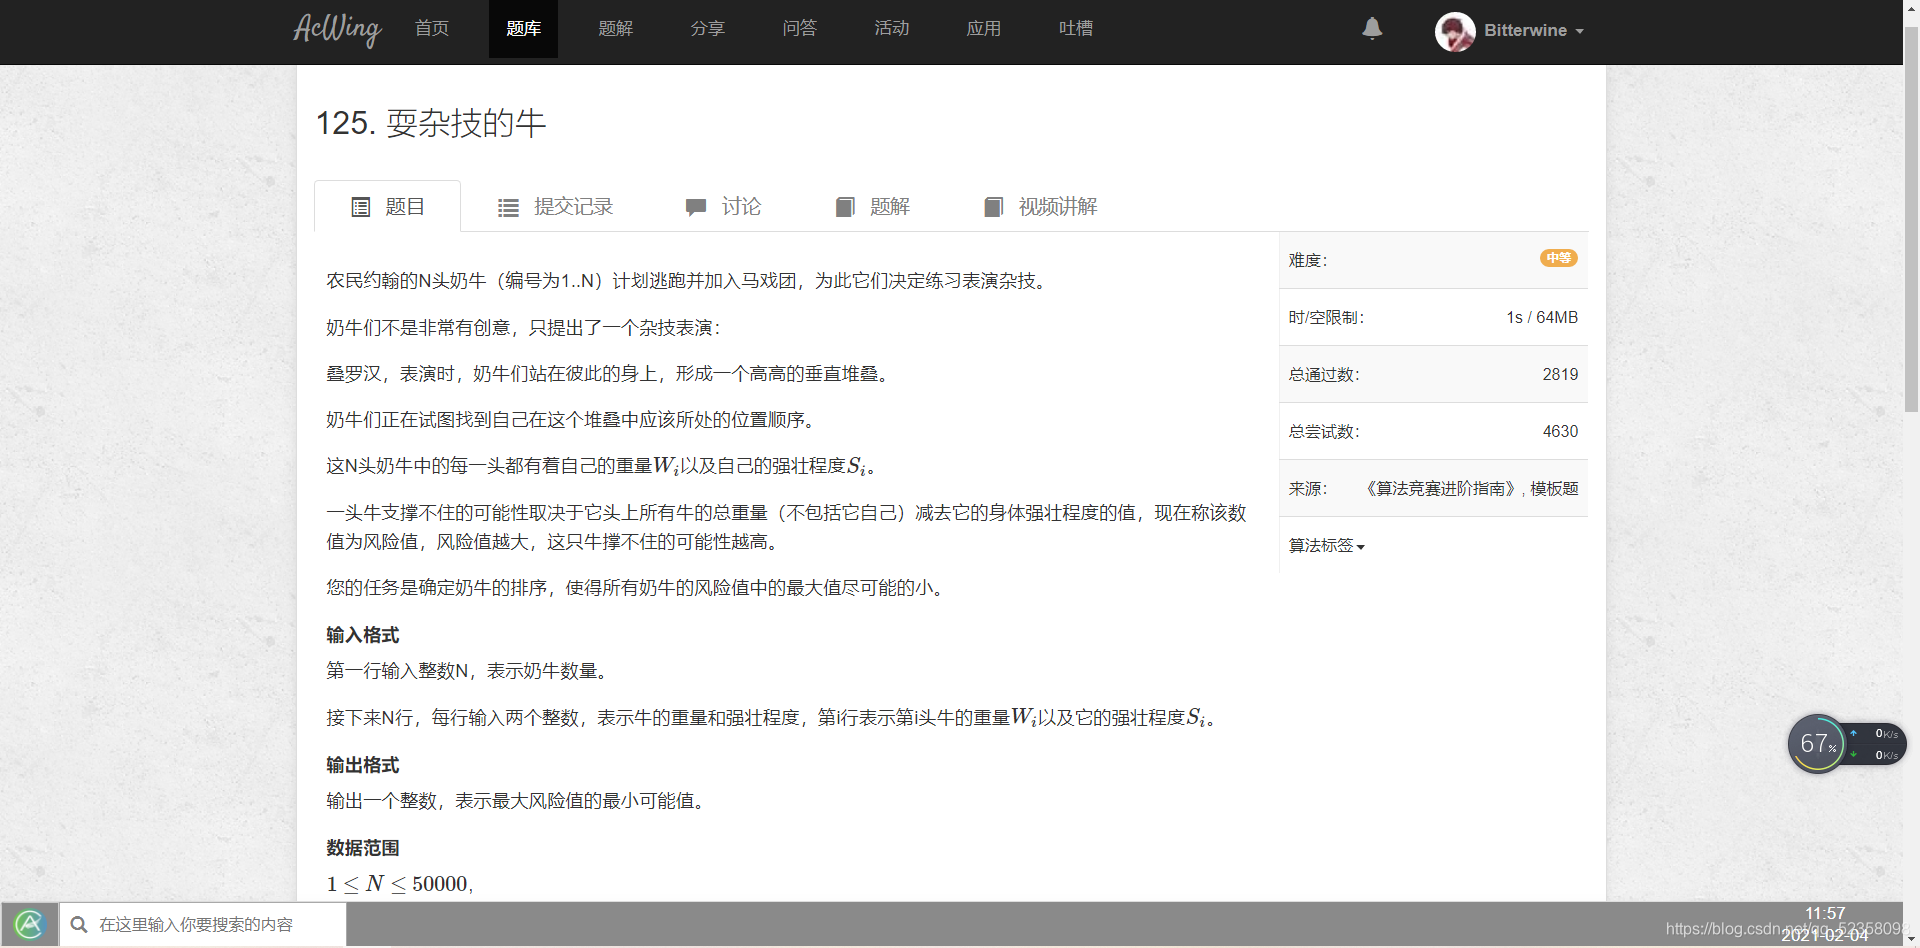Click the 67% performance monitor widget

tap(1846, 743)
